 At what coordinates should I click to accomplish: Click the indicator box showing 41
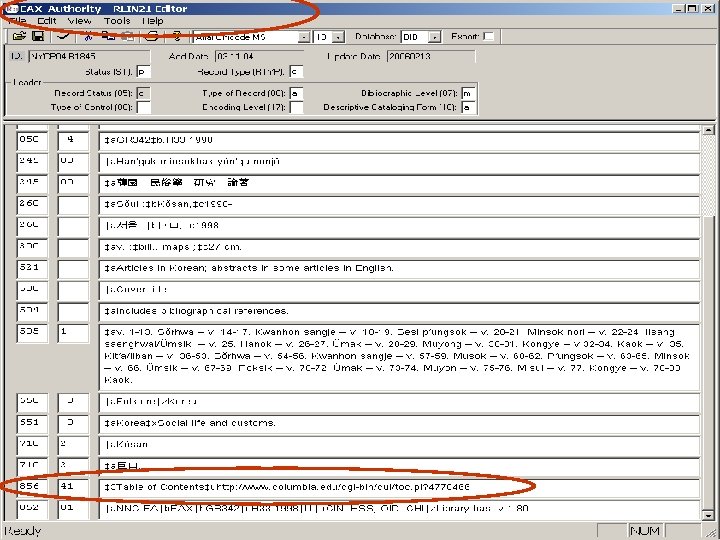pyautogui.click(x=73, y=488)
